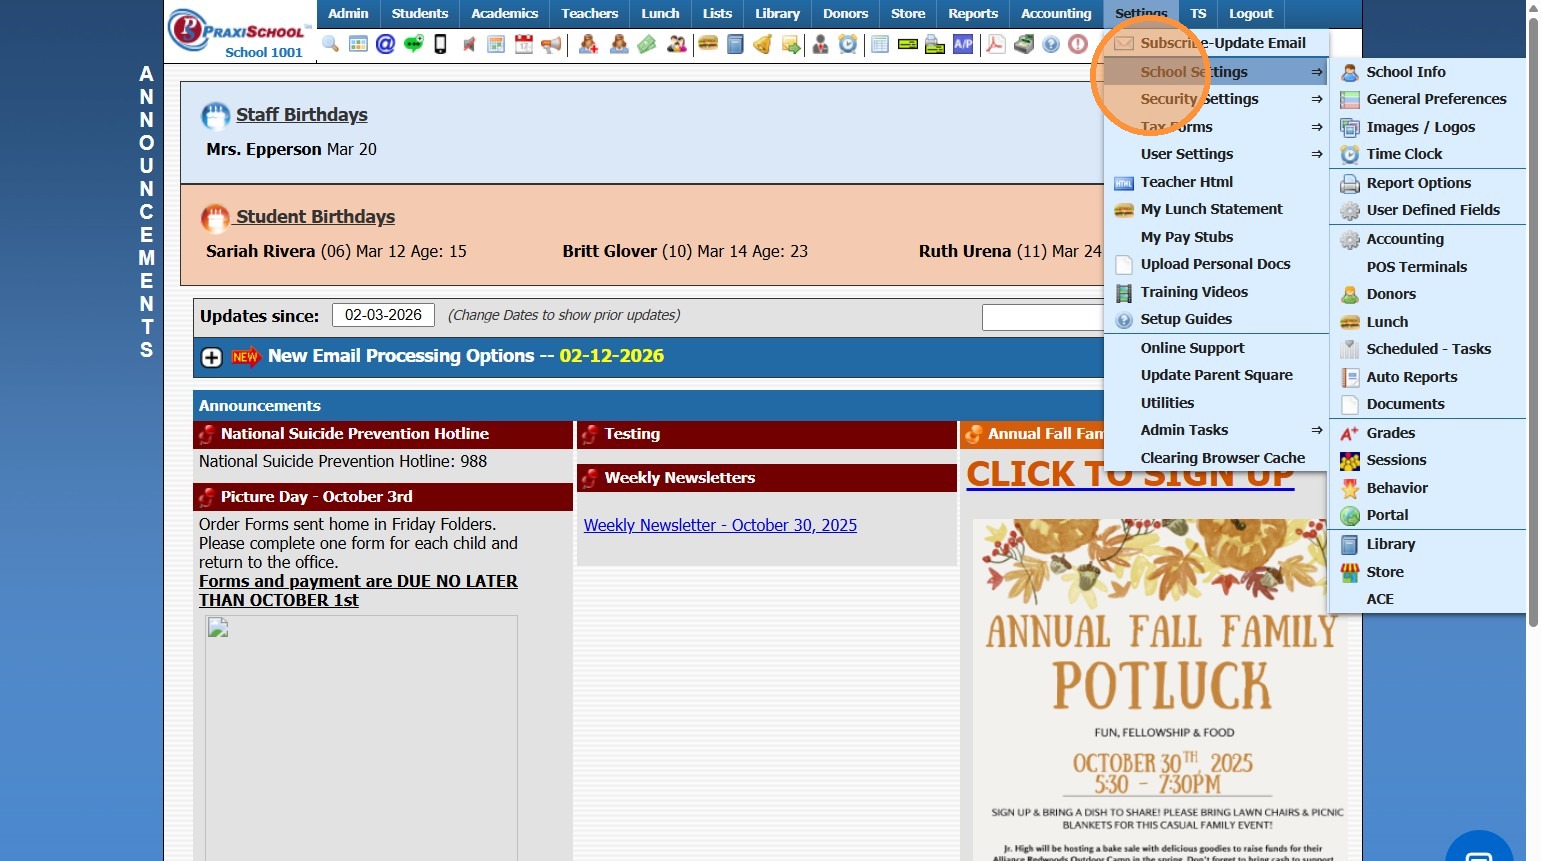Screen dimensions: 1541x861
Task: Click the NEW badge icon on update row
Action: coord(245,357)
